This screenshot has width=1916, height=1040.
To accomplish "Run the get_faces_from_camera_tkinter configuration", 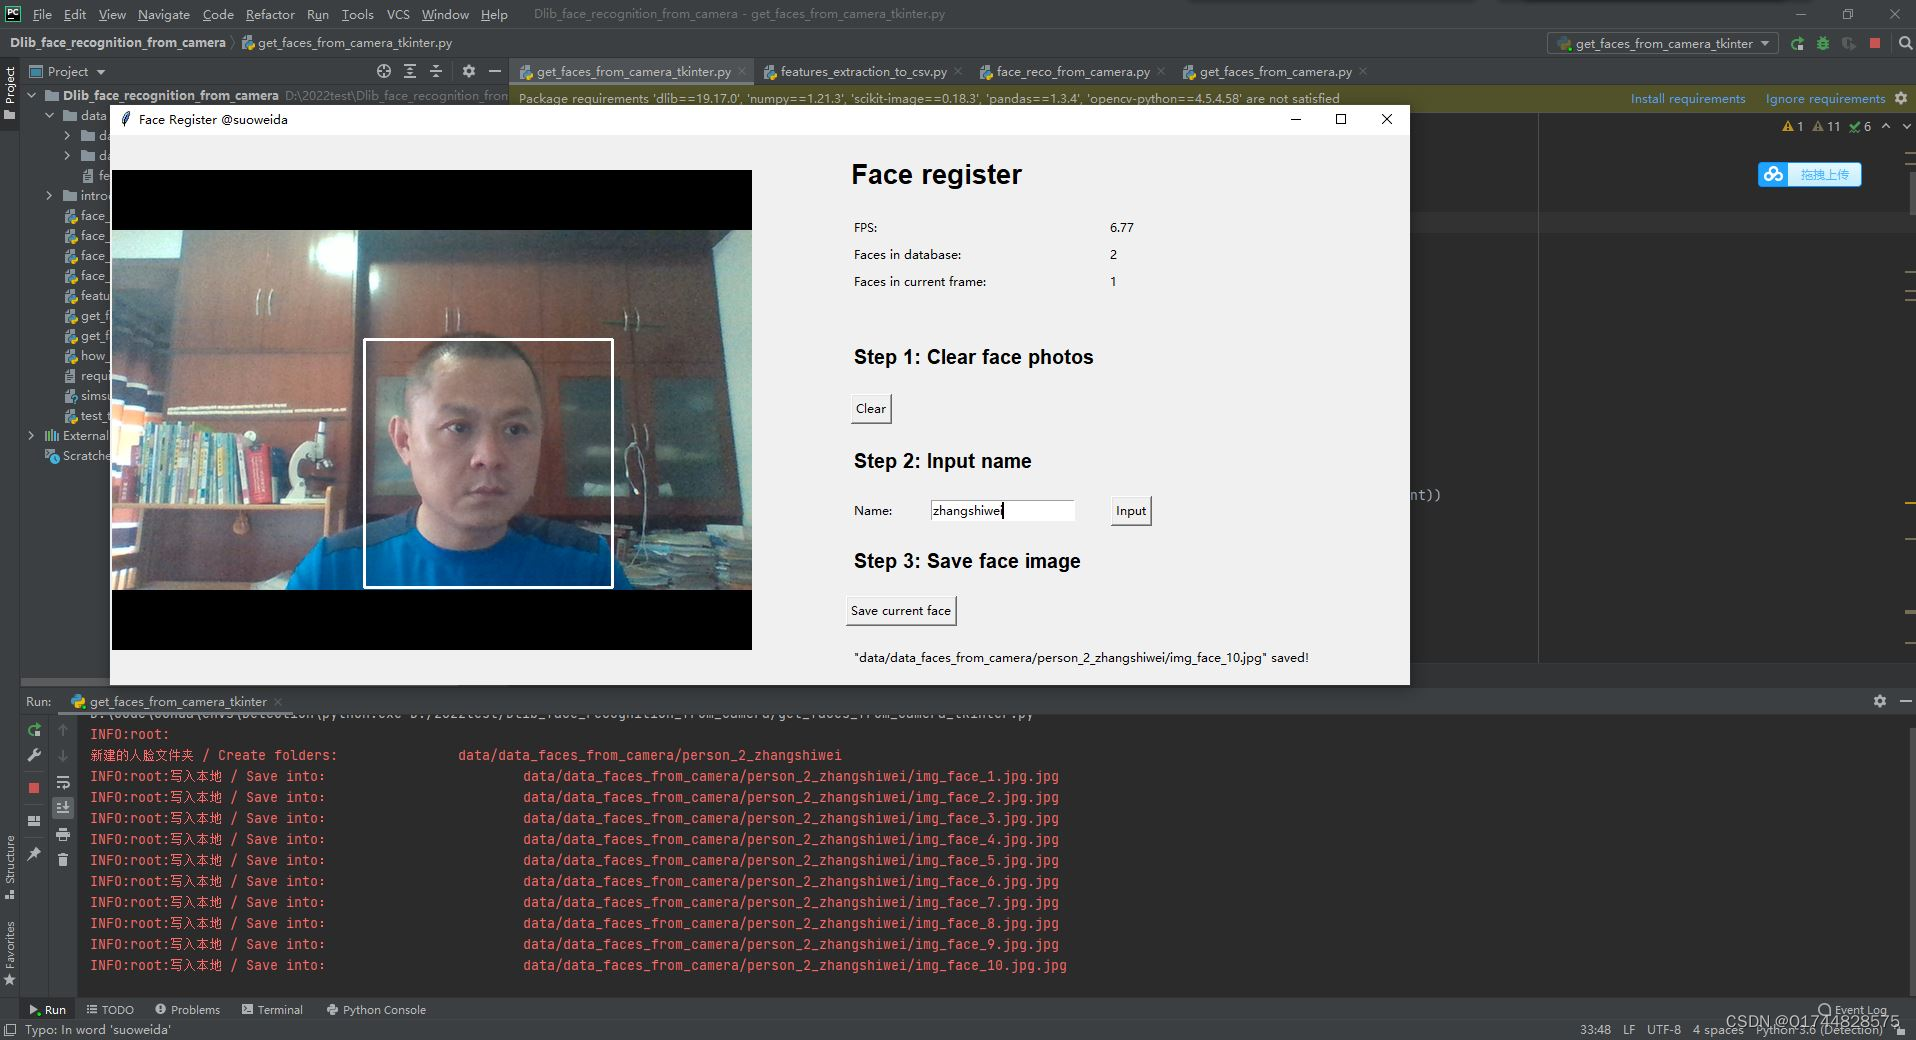I will [x=1798, y=43].
